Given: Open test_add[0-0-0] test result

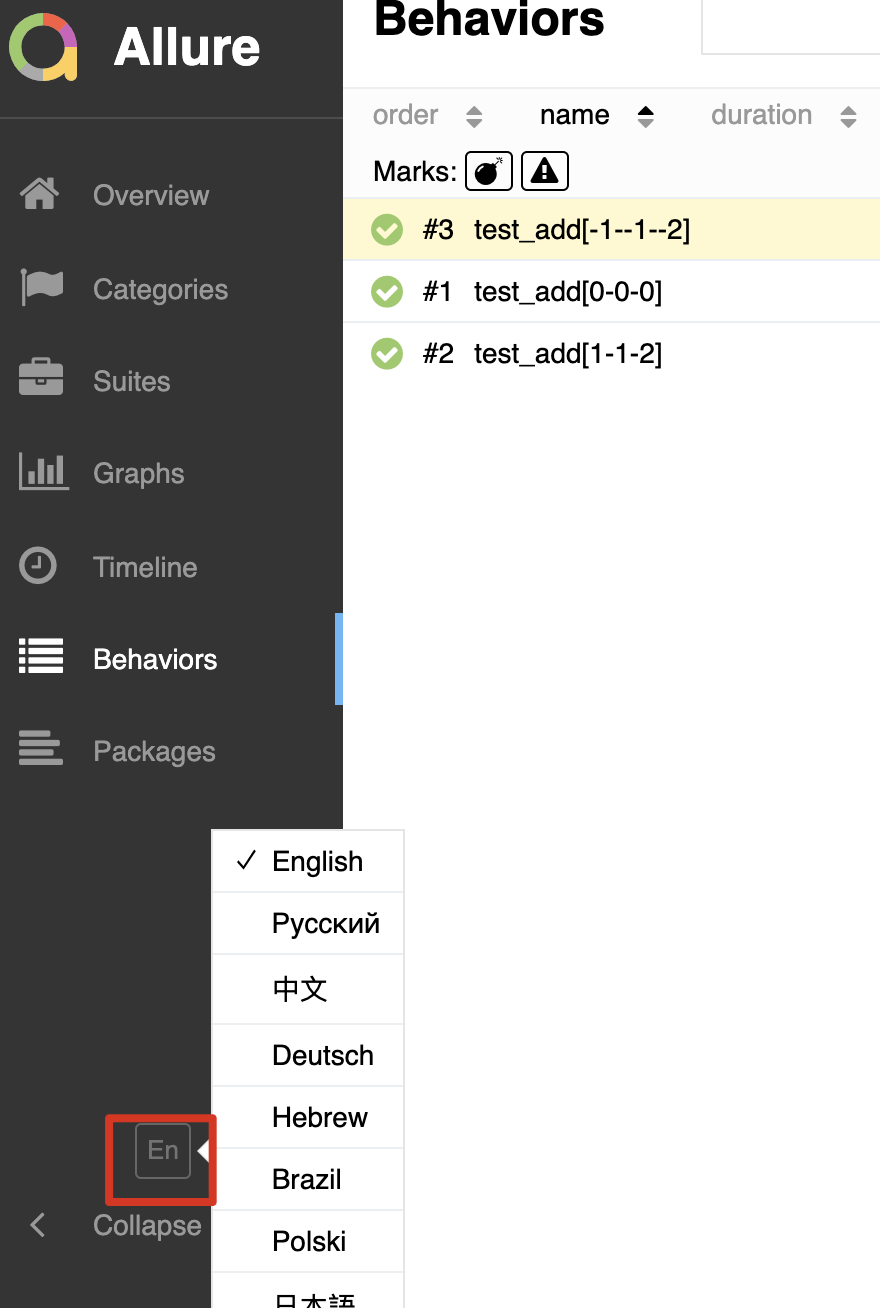Looking at the screenshot, I should tap(567, 292).
